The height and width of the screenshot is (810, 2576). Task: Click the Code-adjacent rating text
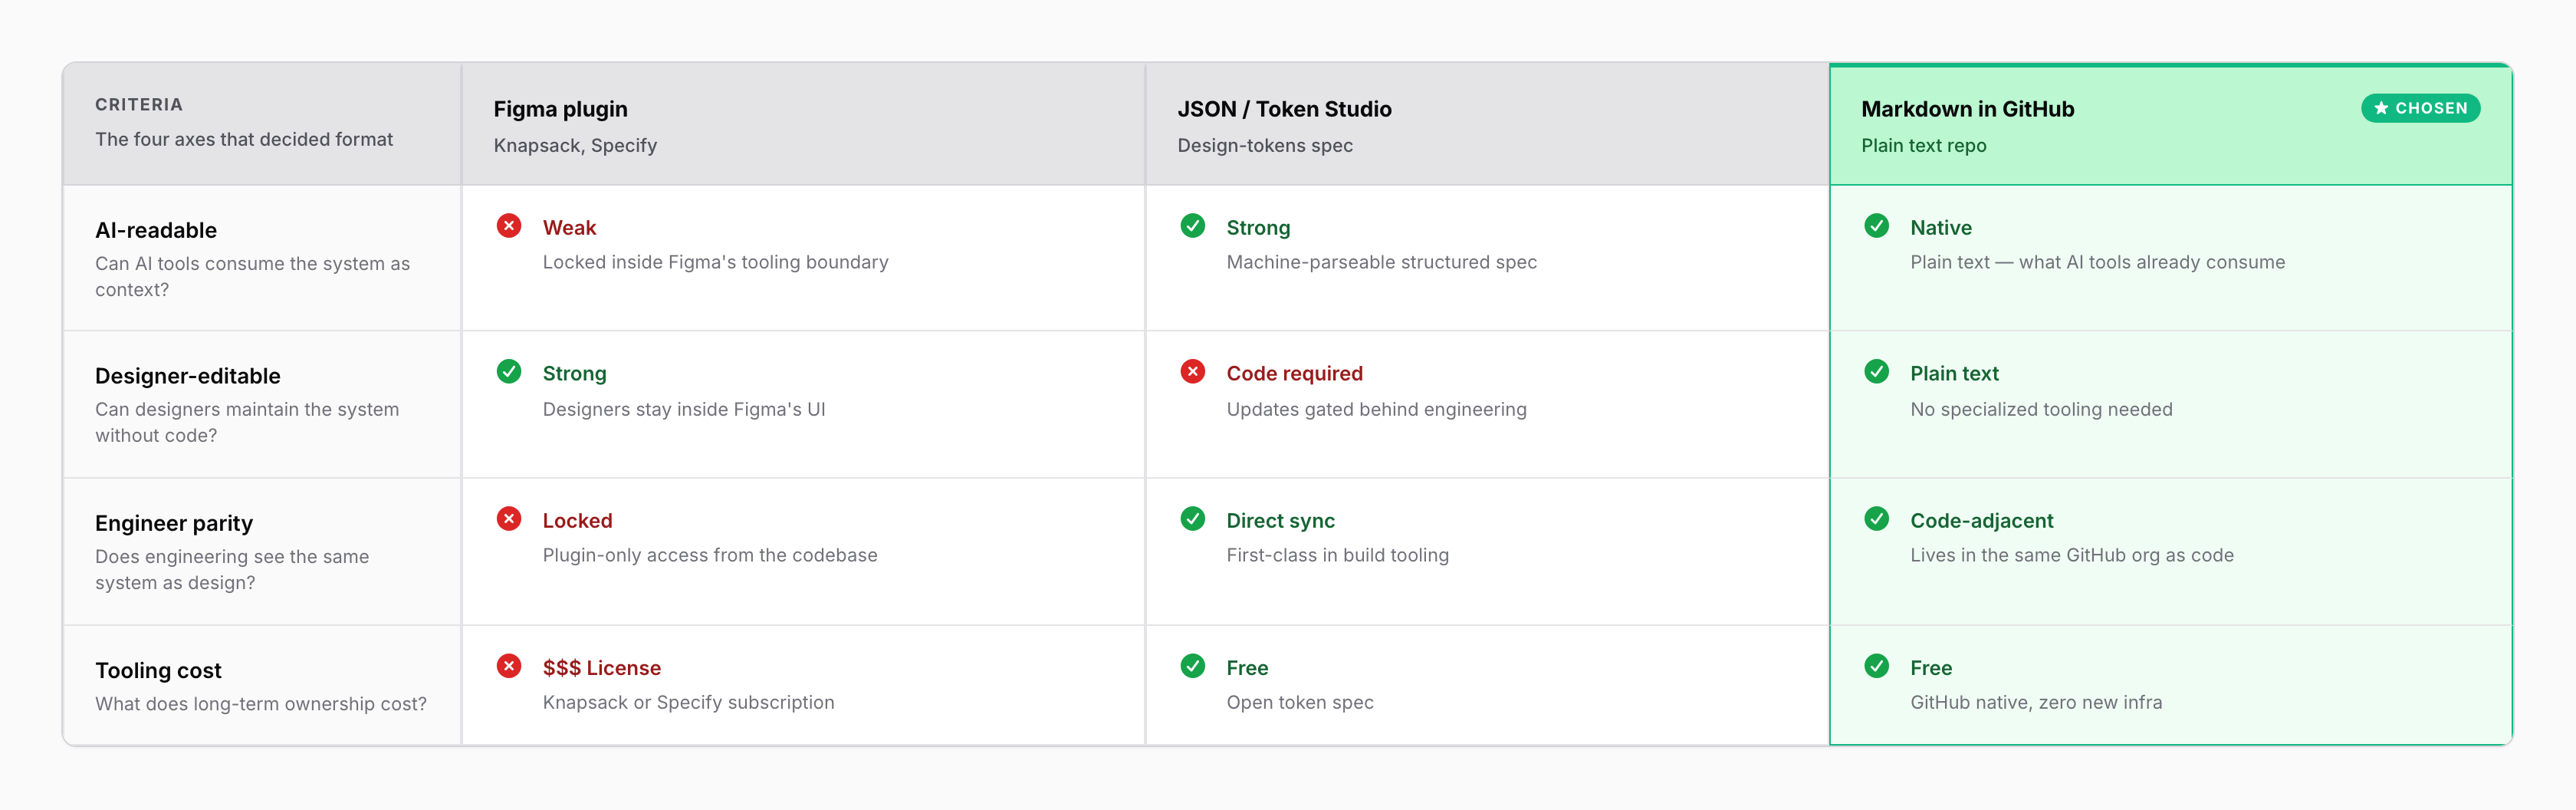[x=1981, y=521]
